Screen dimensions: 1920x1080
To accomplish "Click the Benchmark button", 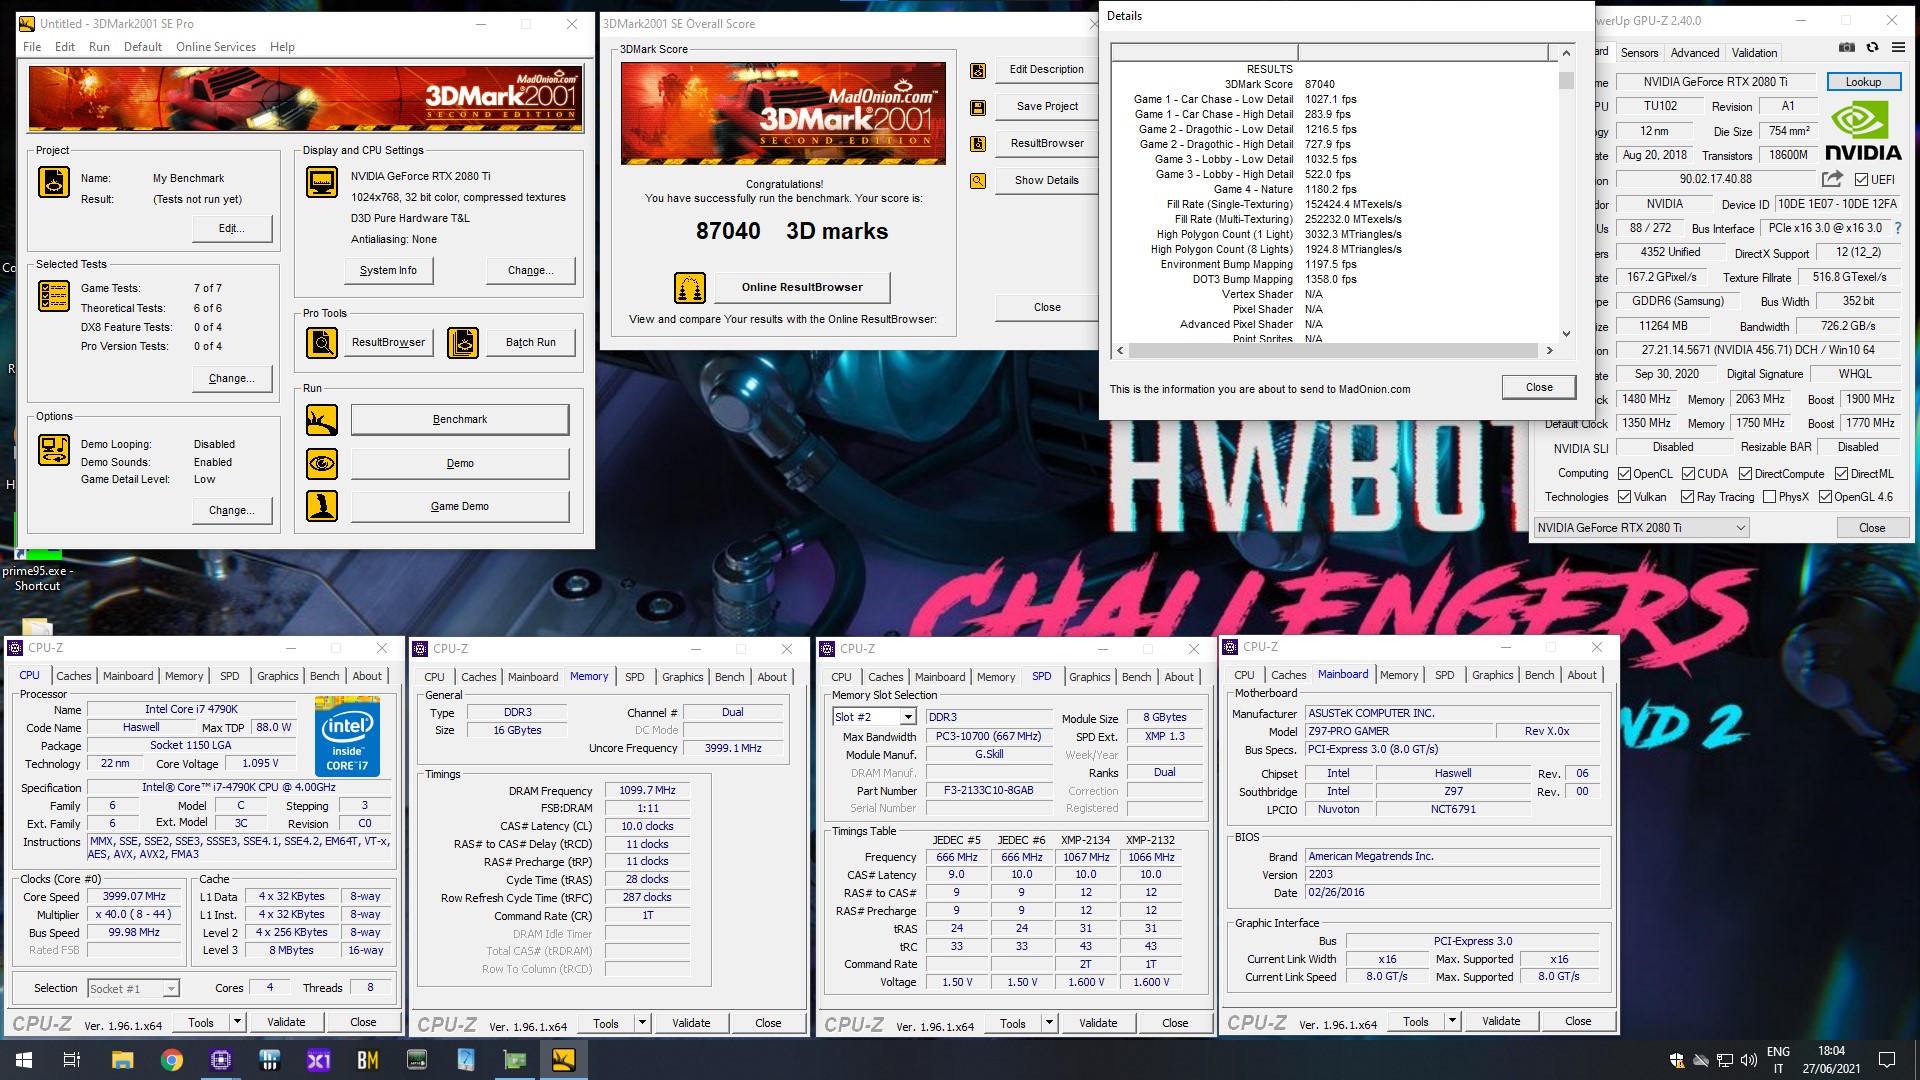I will pos(460,420).
